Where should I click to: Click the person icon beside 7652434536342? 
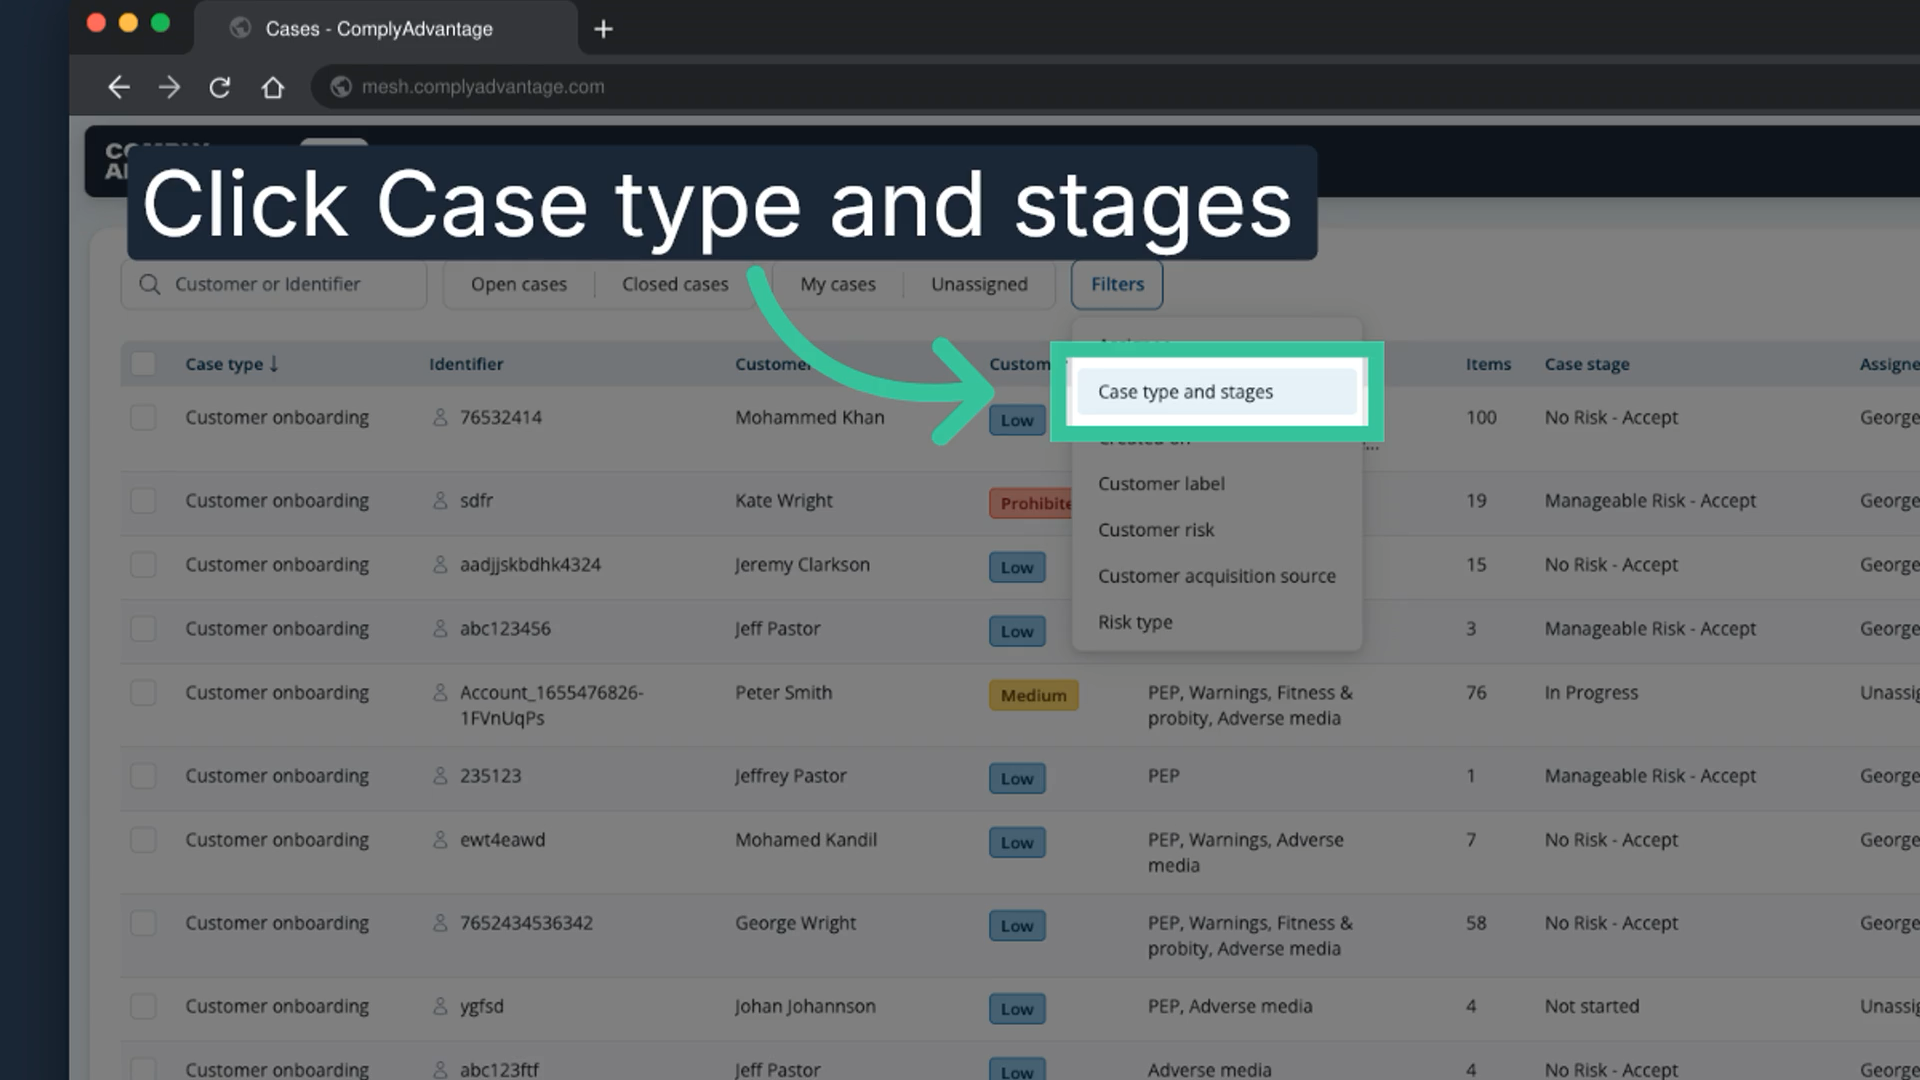pyautogui.click(x=440, y=922)
